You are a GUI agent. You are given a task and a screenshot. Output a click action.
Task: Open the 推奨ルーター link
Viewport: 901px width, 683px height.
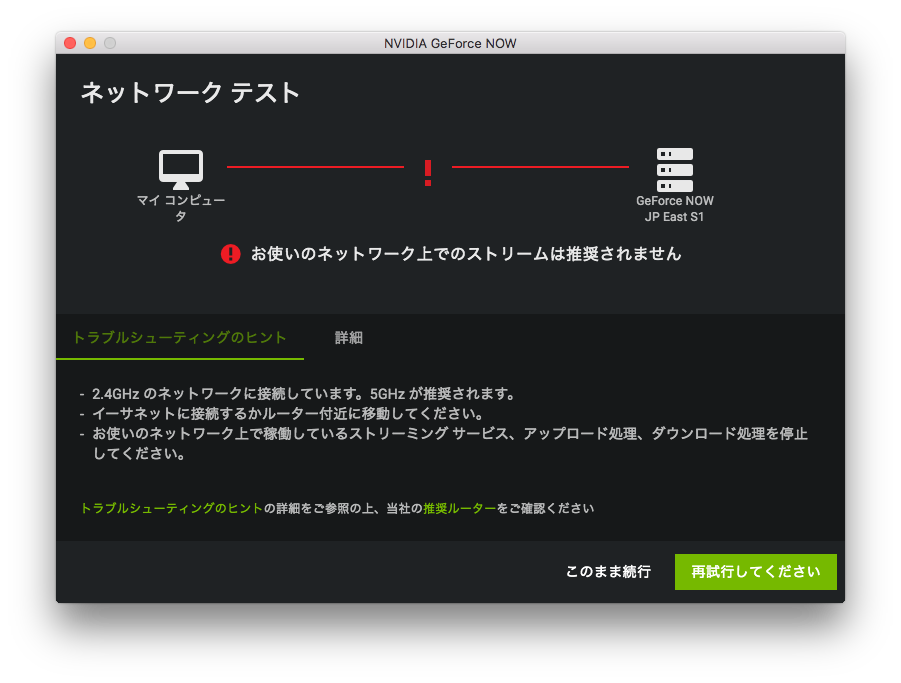tap(460, 508)
